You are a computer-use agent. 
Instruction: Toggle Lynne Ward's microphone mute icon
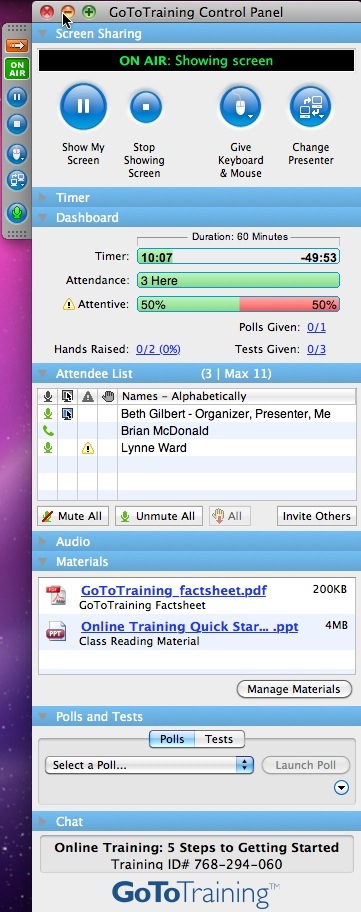pyautogui.click(x=48, y=448)
